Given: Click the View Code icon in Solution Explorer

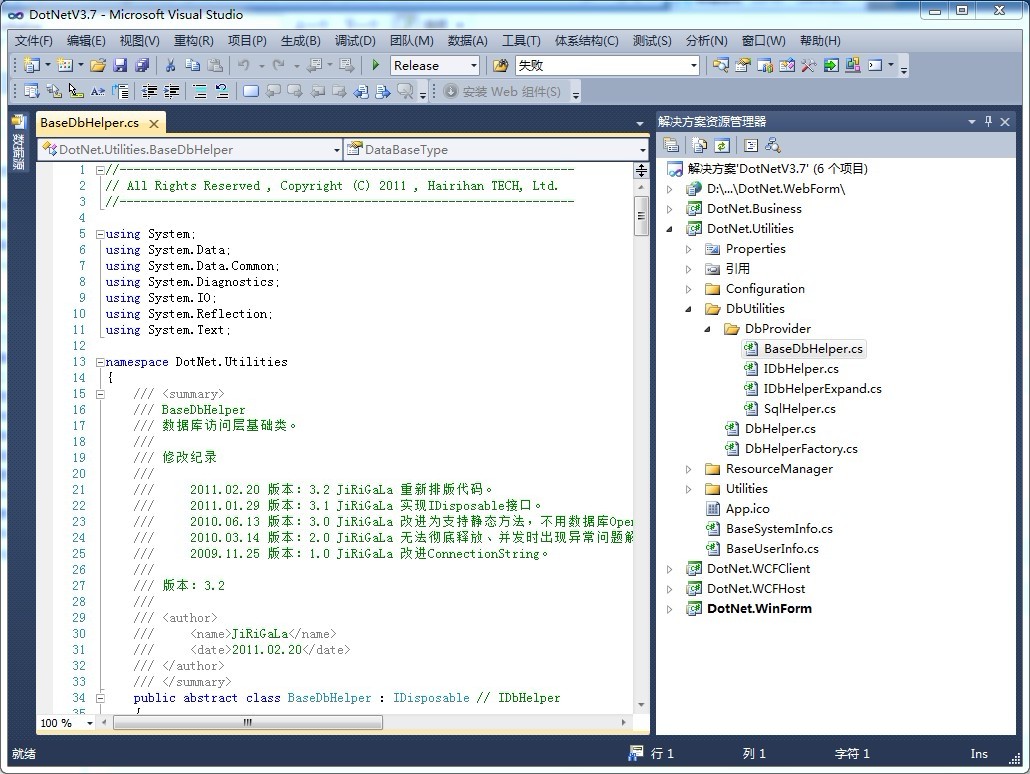Looking at the screenshot, I should pyautogui.click(x=751, y=145).
